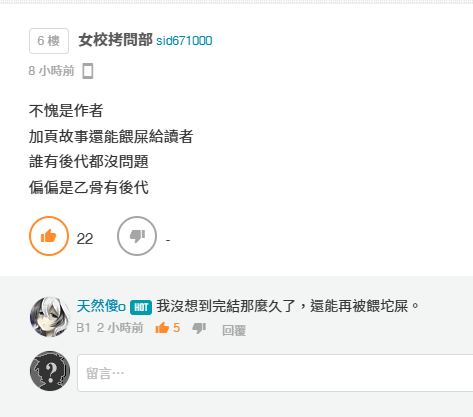Screen dimensions: 473x417
Task: Click the HOT badge next to 天然傻o
Action: coord(141,307)
